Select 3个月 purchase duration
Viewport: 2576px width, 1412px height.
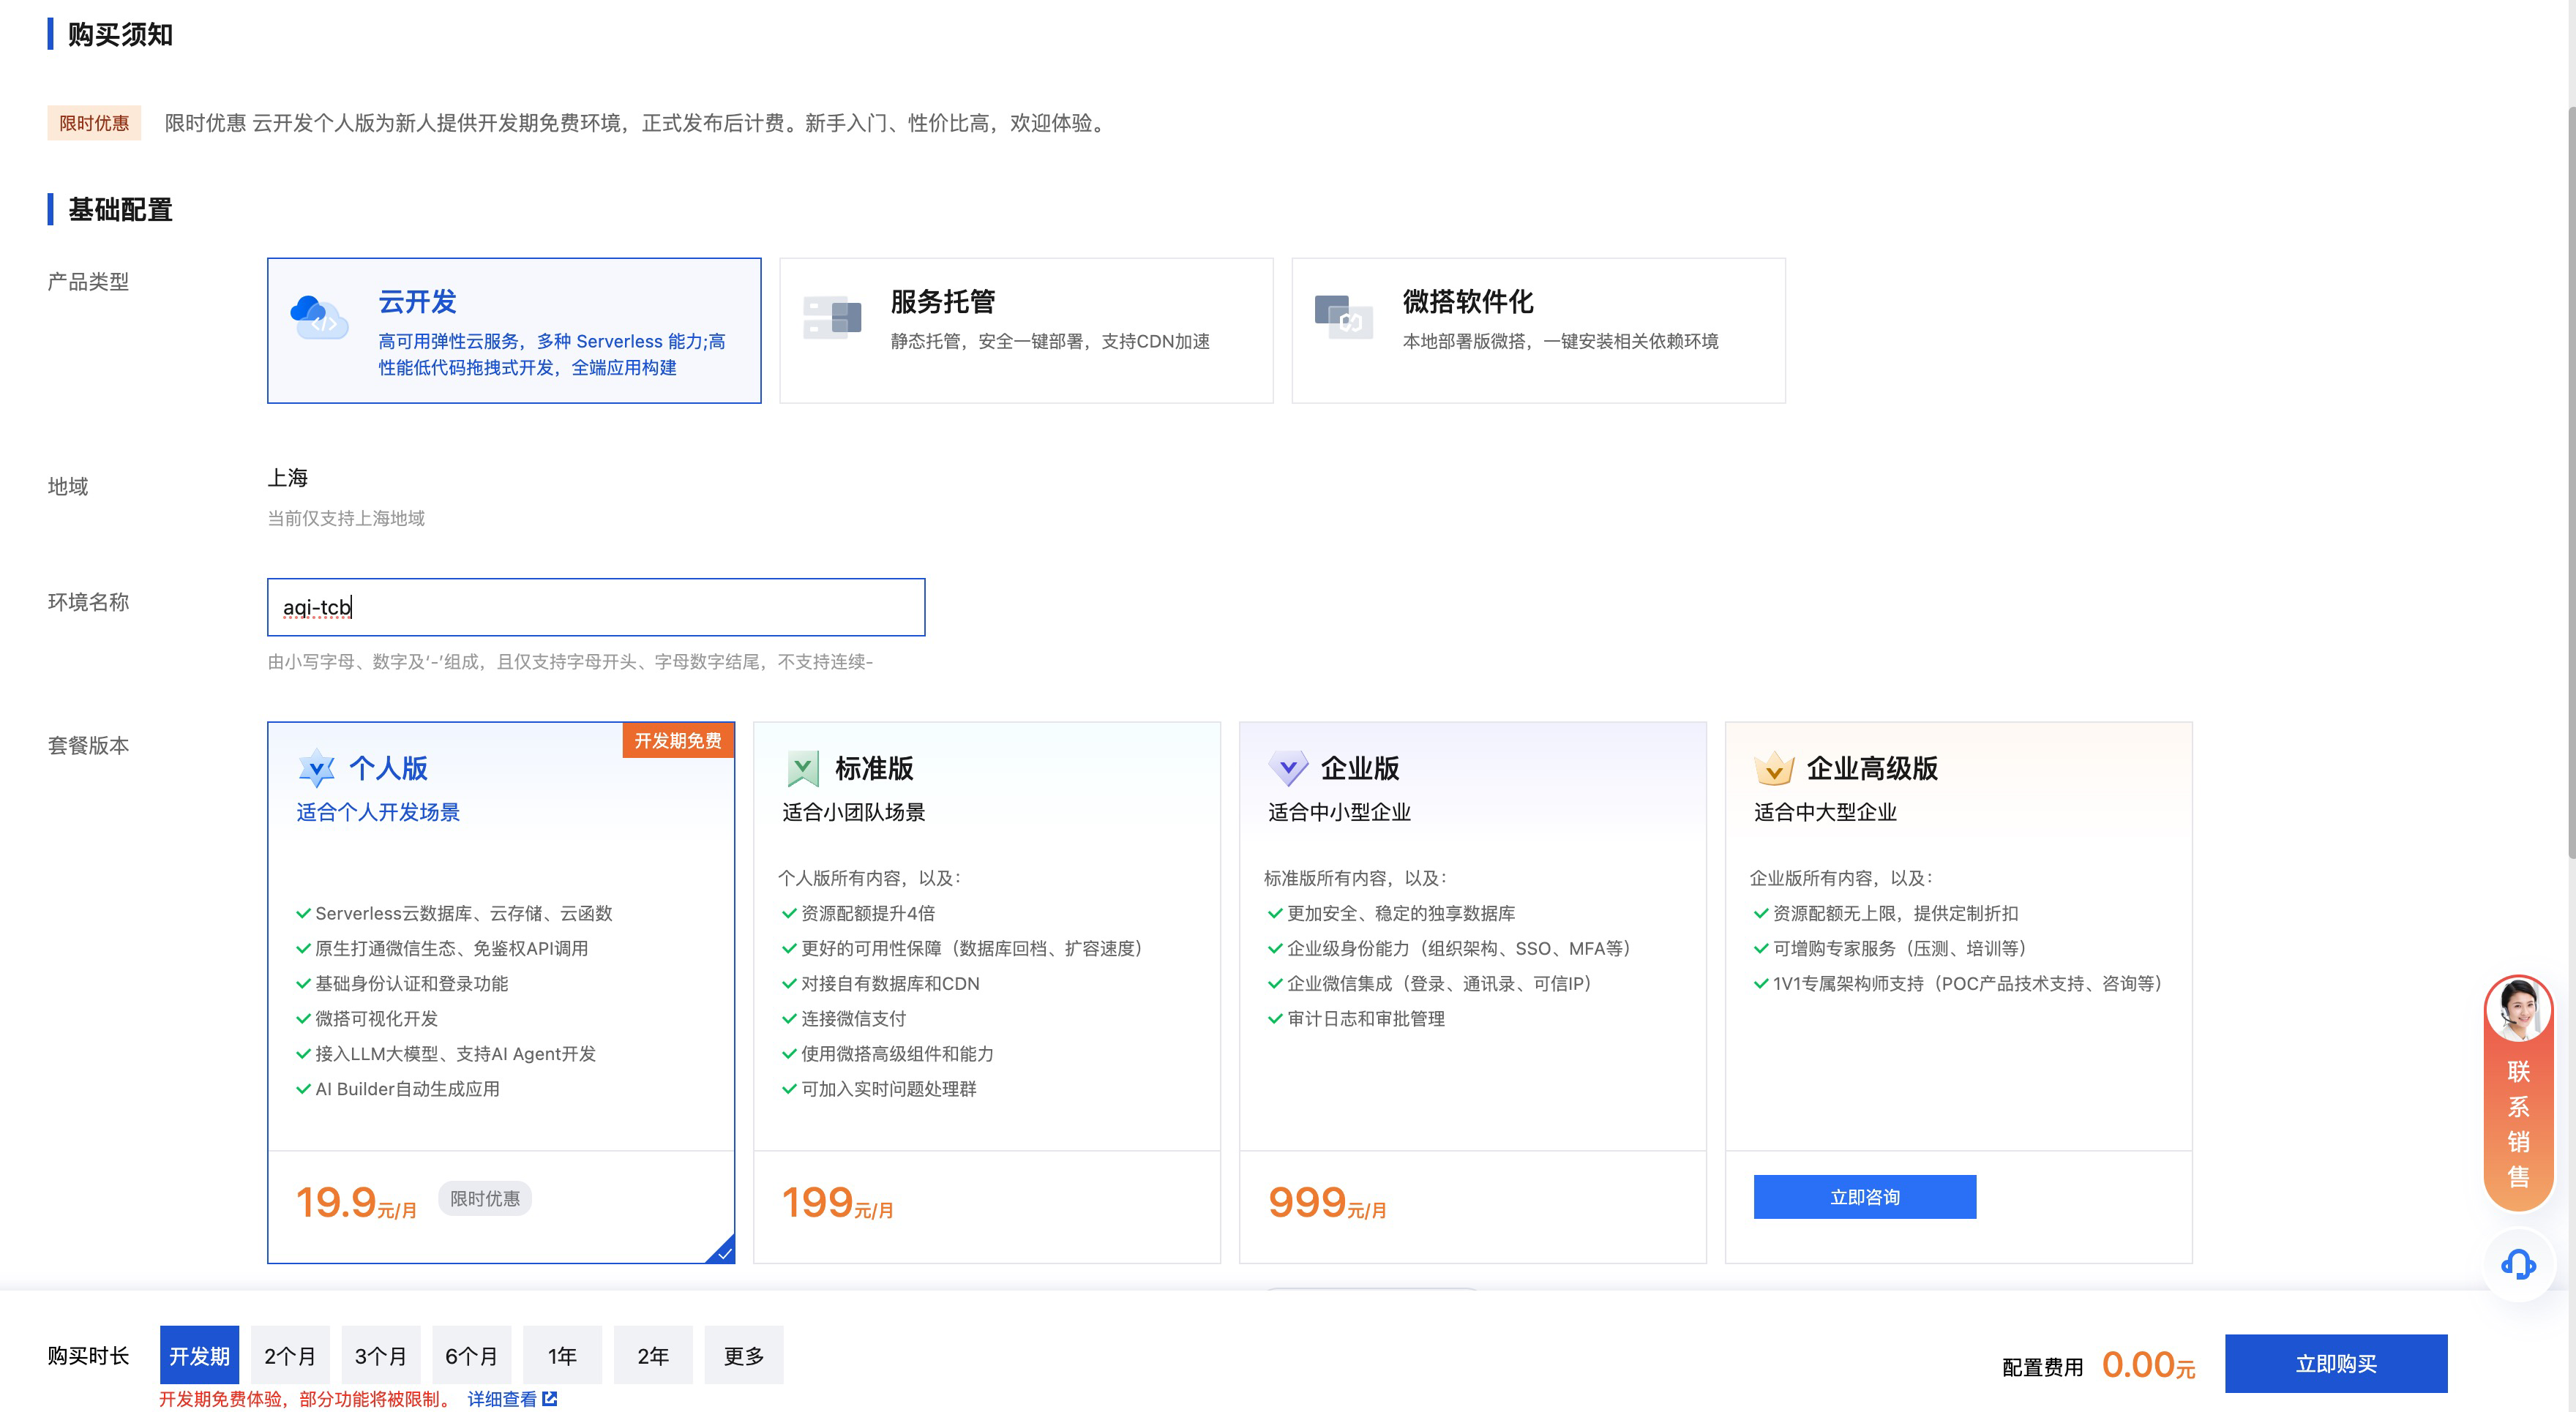coord(381,1355)
